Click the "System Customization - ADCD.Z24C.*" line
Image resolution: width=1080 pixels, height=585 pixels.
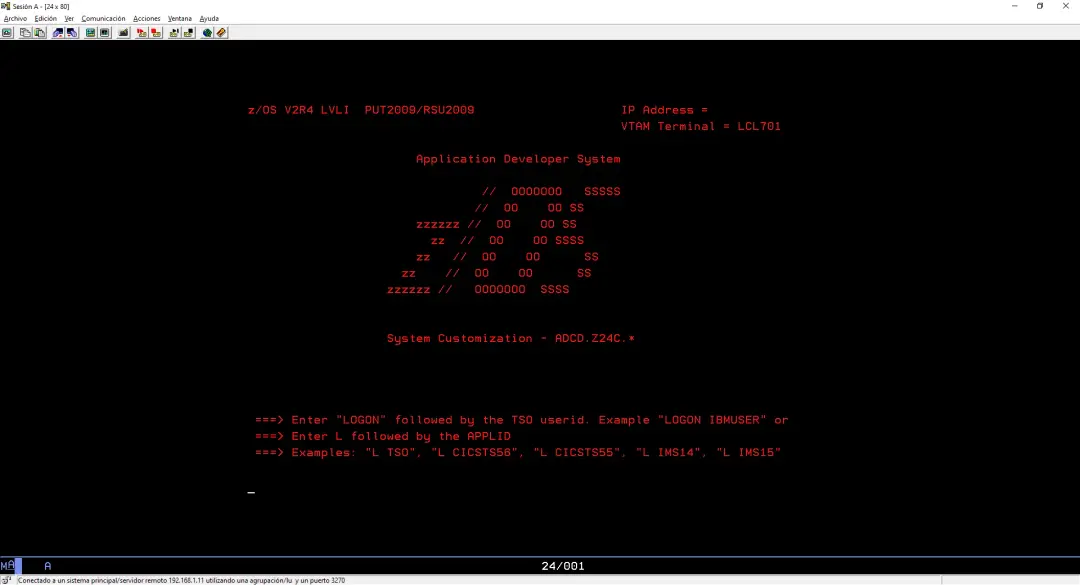[510, 338]
